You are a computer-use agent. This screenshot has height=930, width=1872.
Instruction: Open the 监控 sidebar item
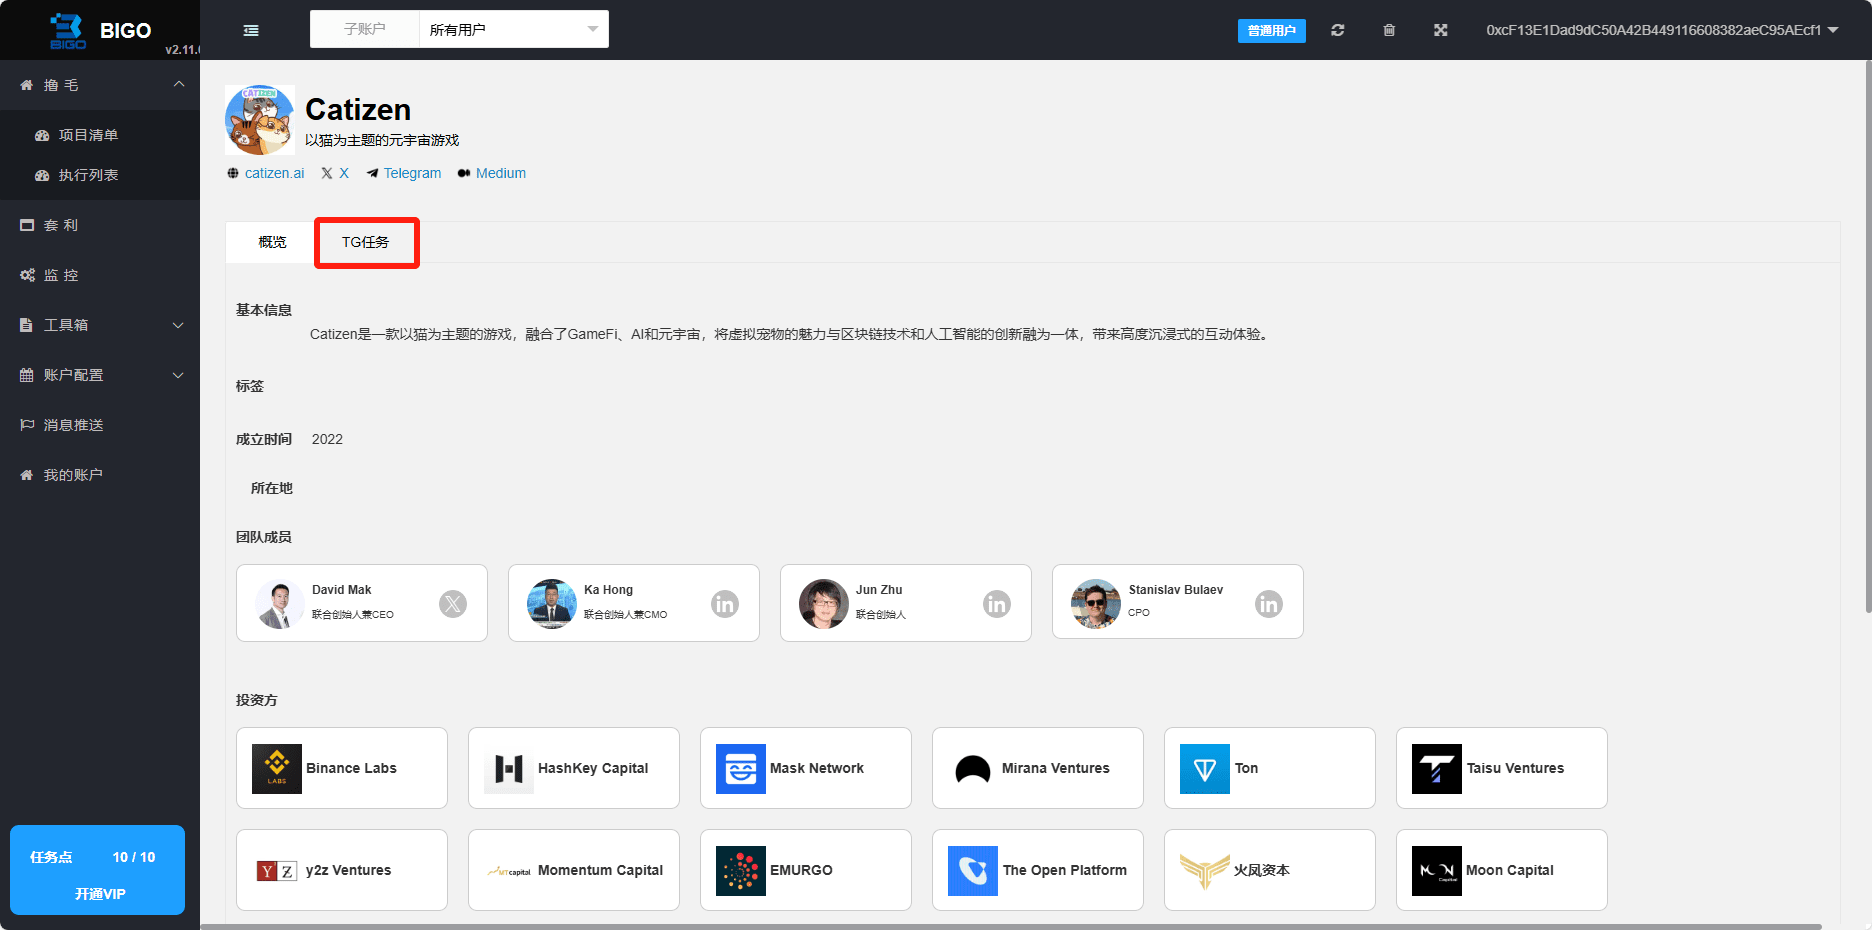tap(100, 275)
